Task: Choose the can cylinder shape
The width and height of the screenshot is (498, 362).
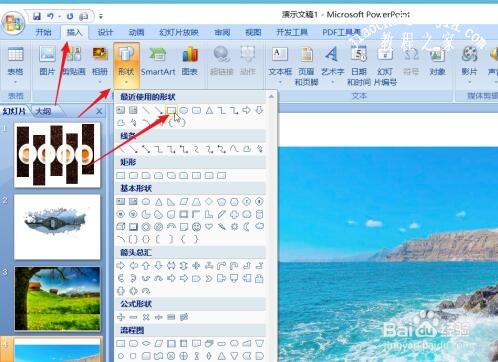Action: pyautogui.click(x=260, y=214)
